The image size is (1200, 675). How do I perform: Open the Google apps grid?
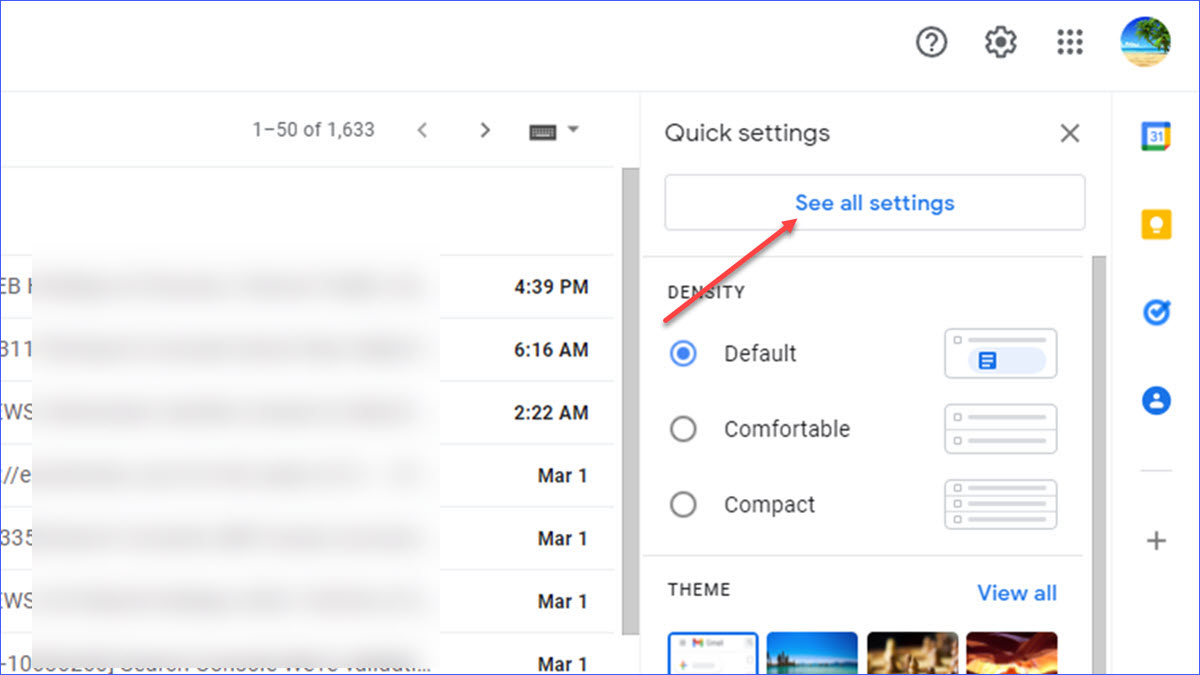(1070, 43)
